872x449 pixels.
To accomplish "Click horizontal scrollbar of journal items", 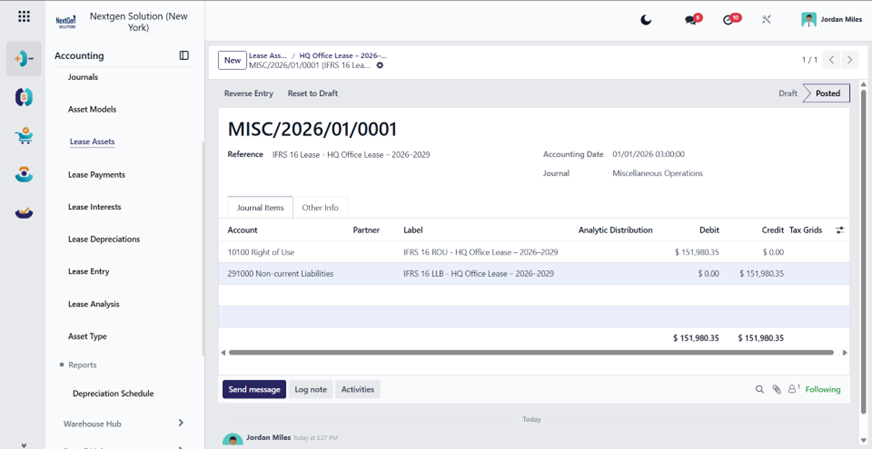I will click(x=531, y=352).
